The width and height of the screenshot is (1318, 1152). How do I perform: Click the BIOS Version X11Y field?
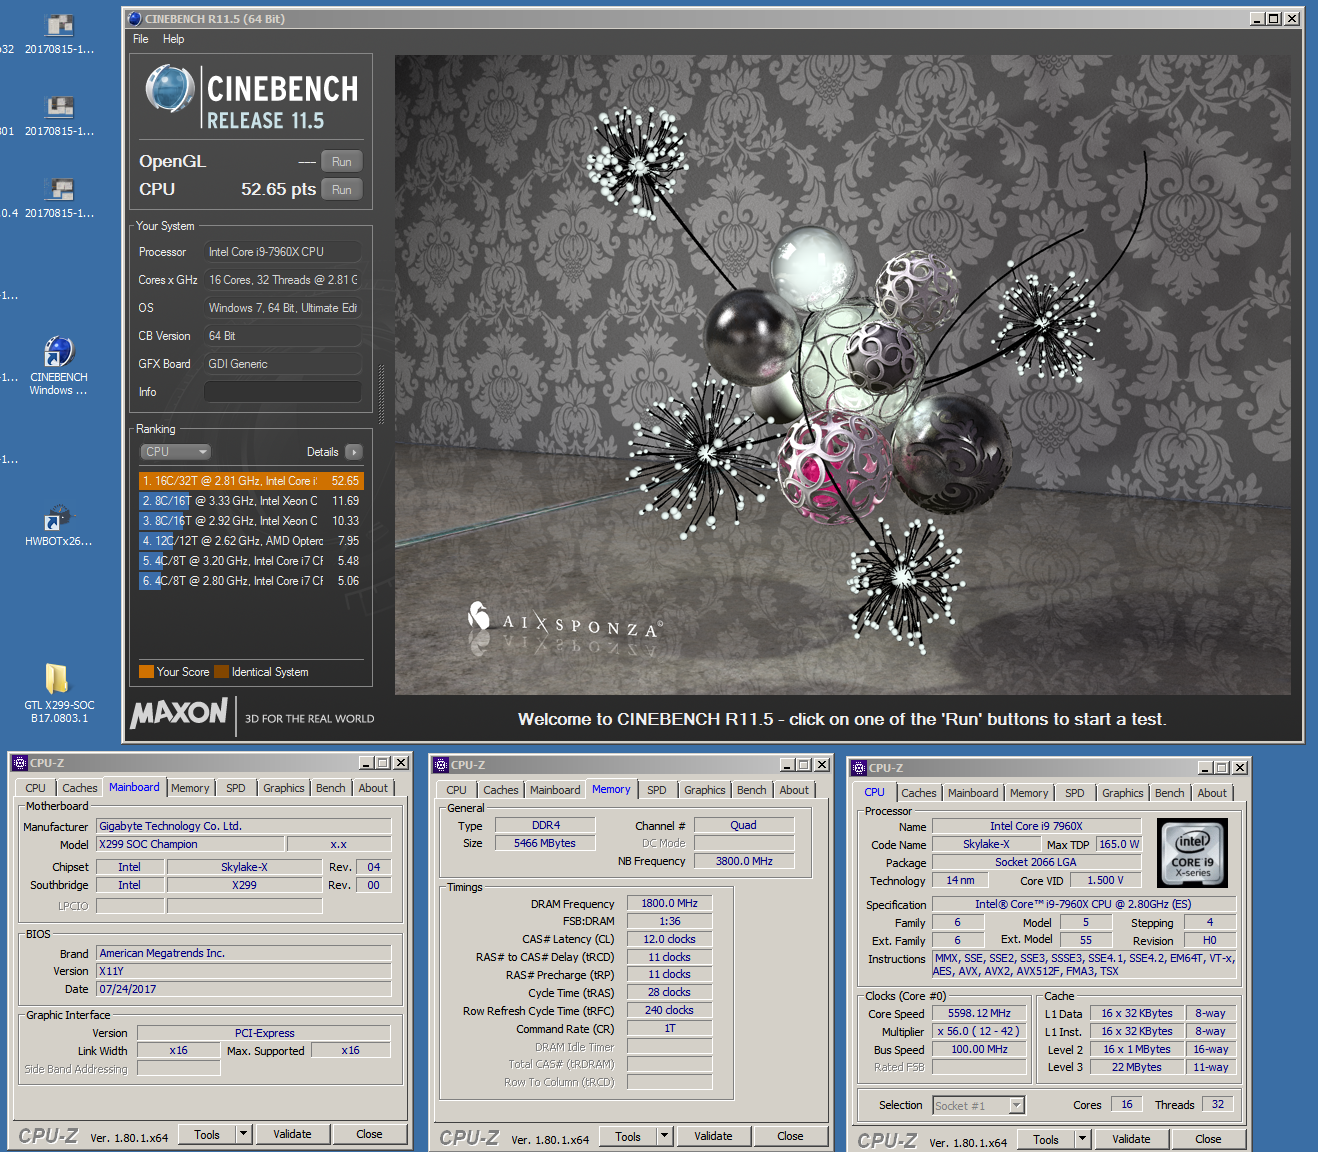point(244,971)
